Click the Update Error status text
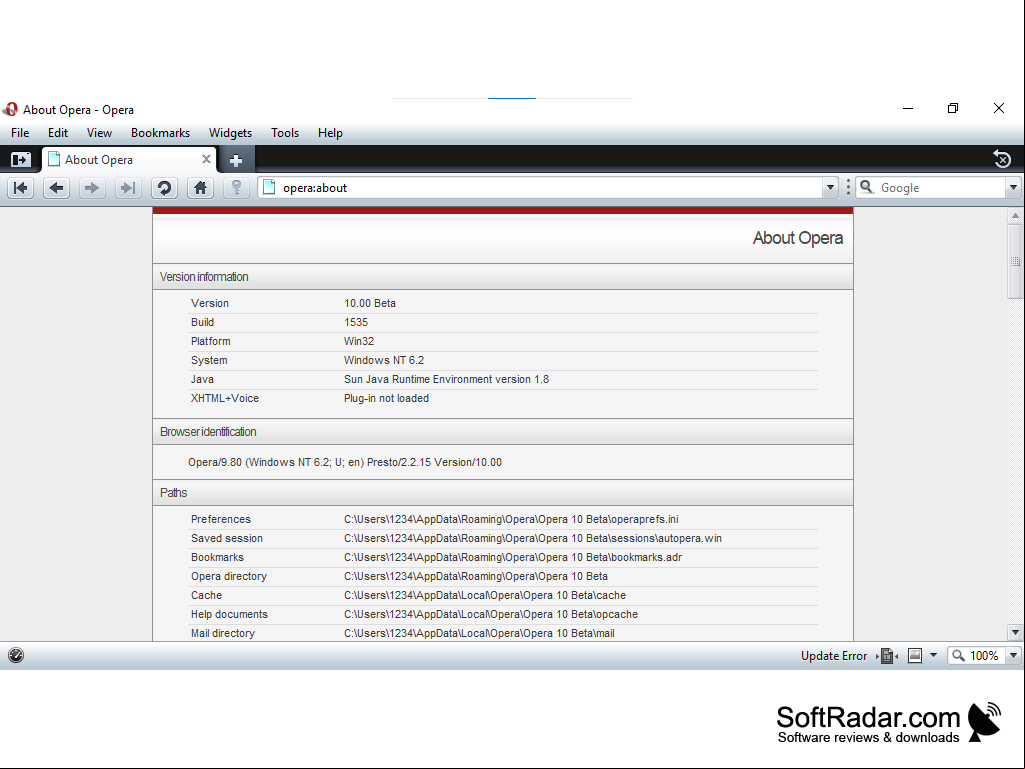The image size is (1025, 769). (x=833, y=656)
